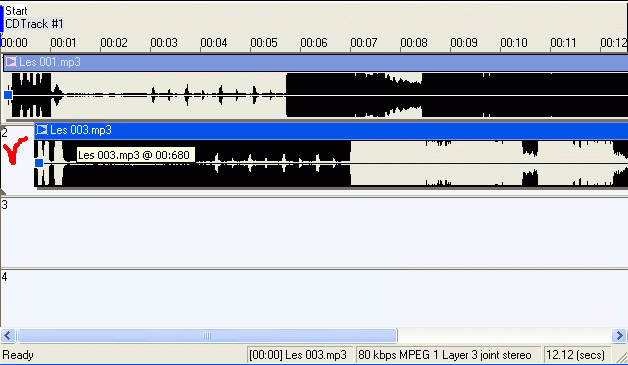Image resolution: width=628 pixels, height=365 pixels.
Task: Select the Les 001.mp3 clip title bar
Action: point(316,63)
